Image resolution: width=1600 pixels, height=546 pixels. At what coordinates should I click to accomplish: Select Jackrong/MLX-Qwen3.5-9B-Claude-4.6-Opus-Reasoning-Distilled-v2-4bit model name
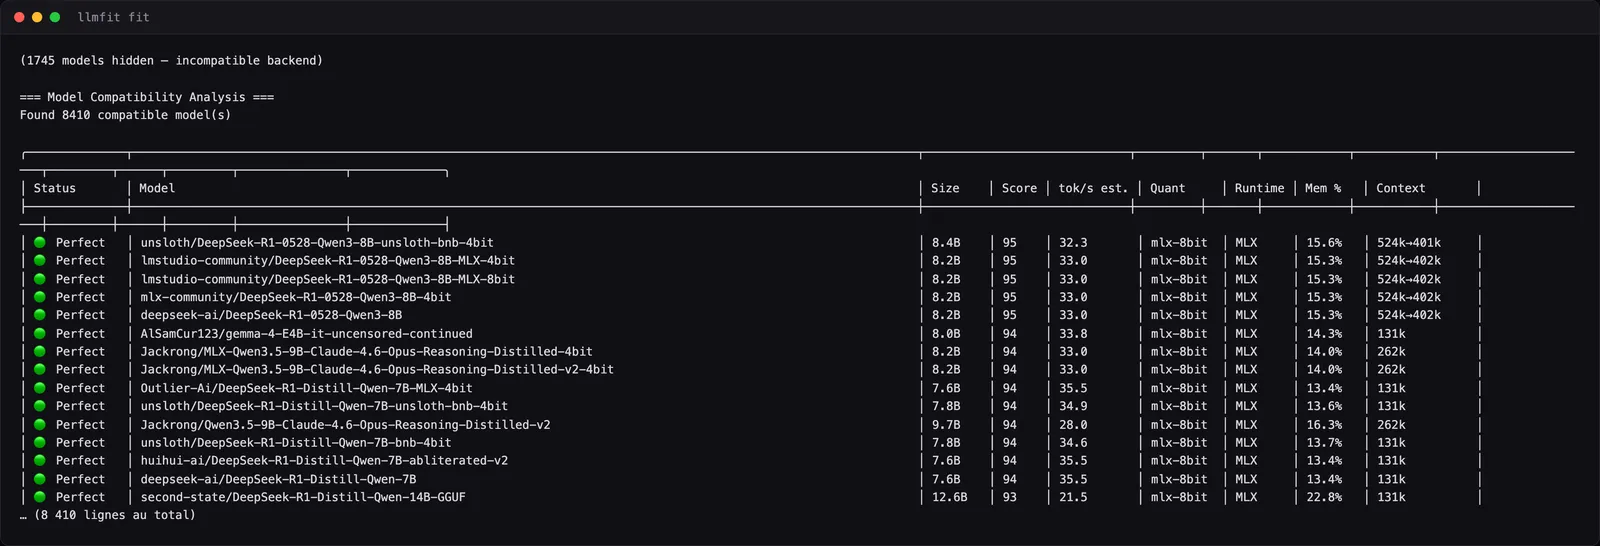377,369
